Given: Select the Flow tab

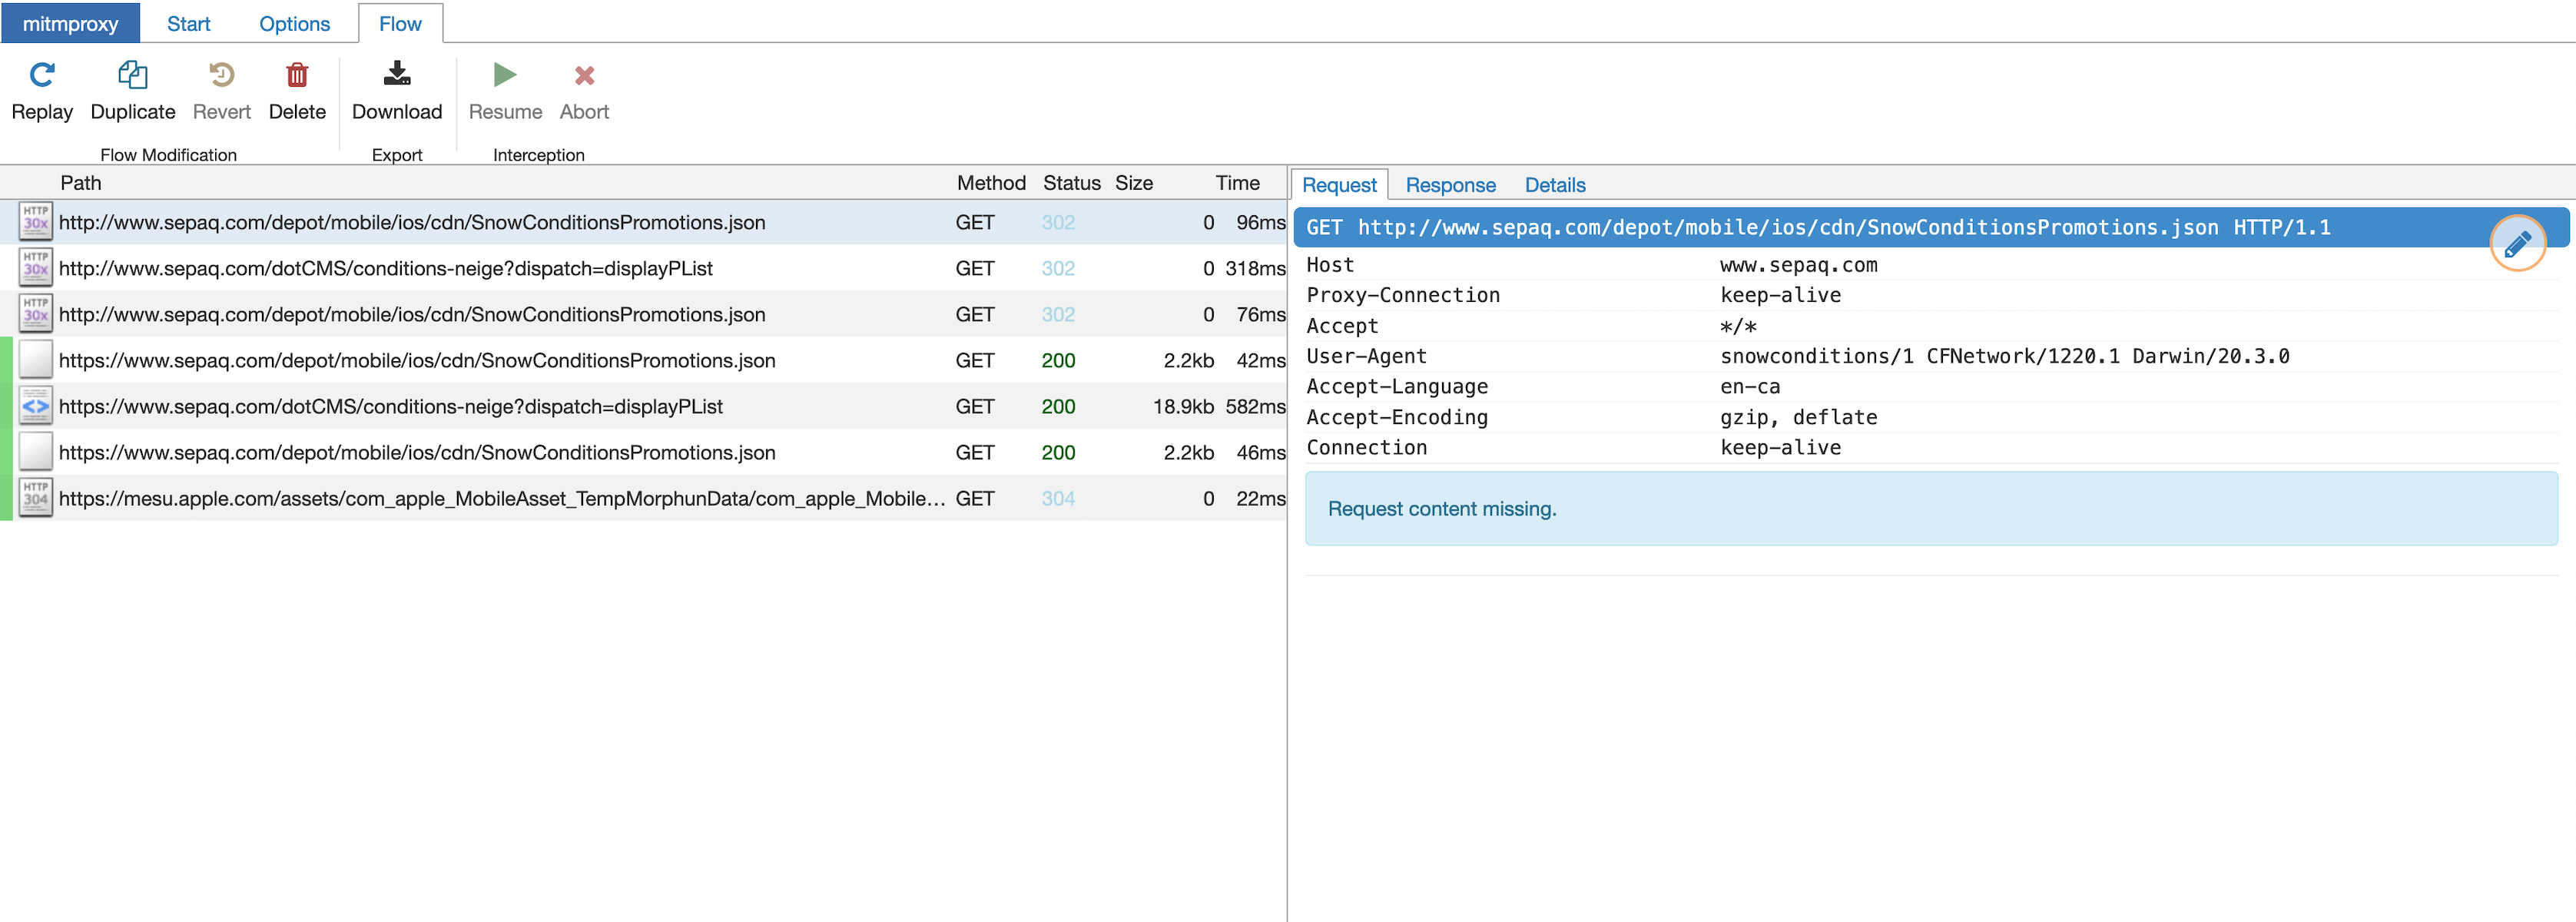Looking at the screenshot, I should (400, 23).
